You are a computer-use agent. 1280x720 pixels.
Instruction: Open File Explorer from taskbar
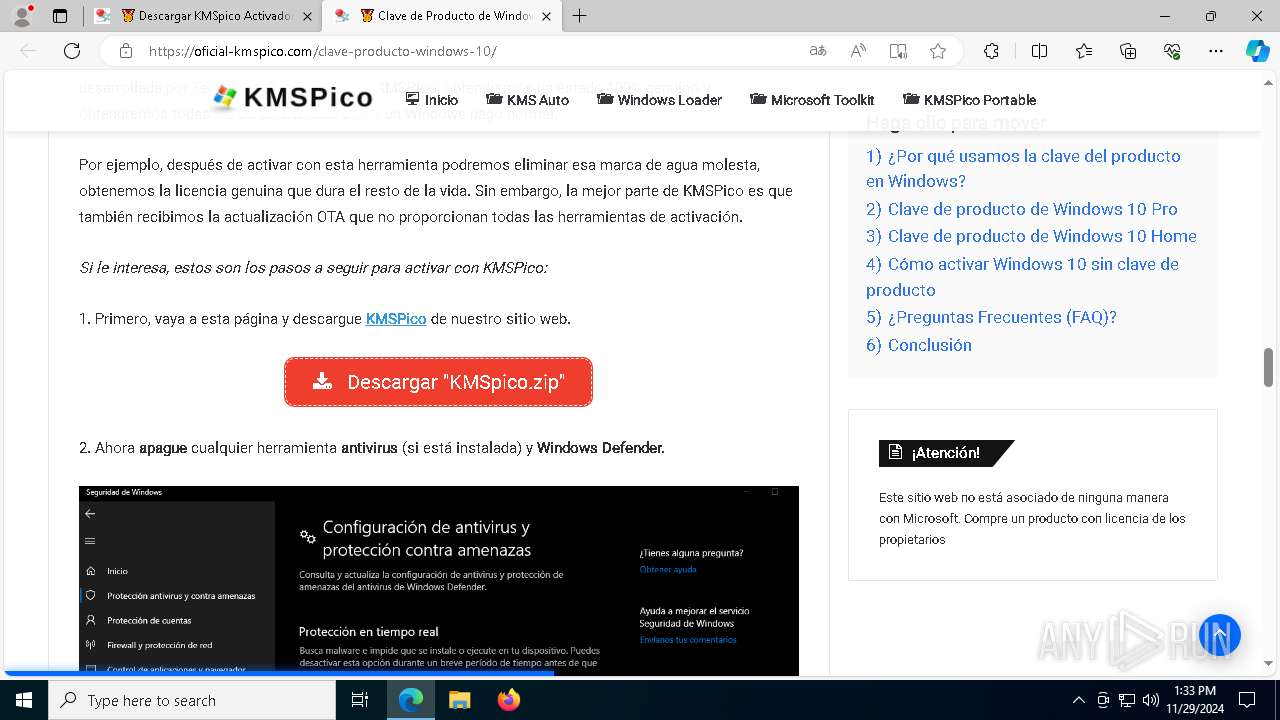pos(459,700)
